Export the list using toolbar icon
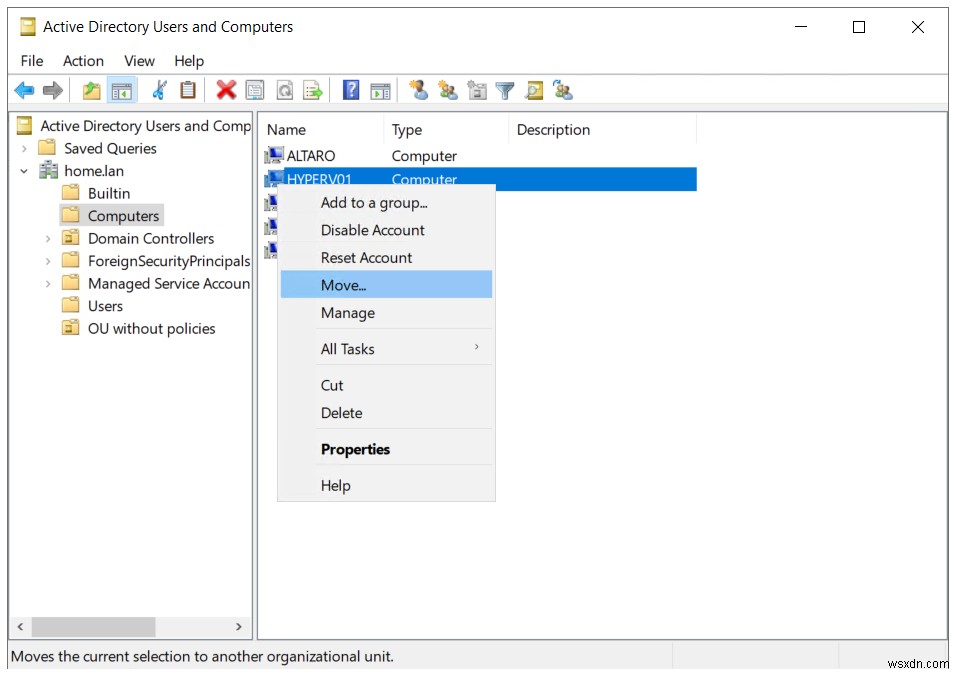Viewport: 961px width, 674px height. [x=312, y=90]
